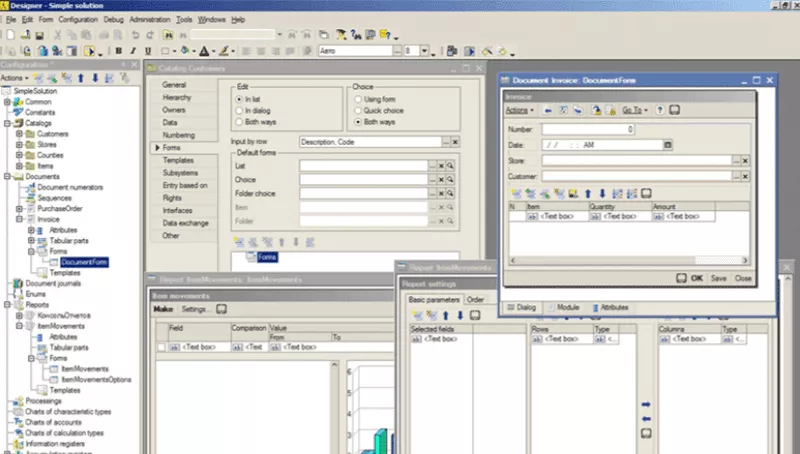Click the Make button in Item movements
This screenshot has width=800, height=454.
point(163,309)
